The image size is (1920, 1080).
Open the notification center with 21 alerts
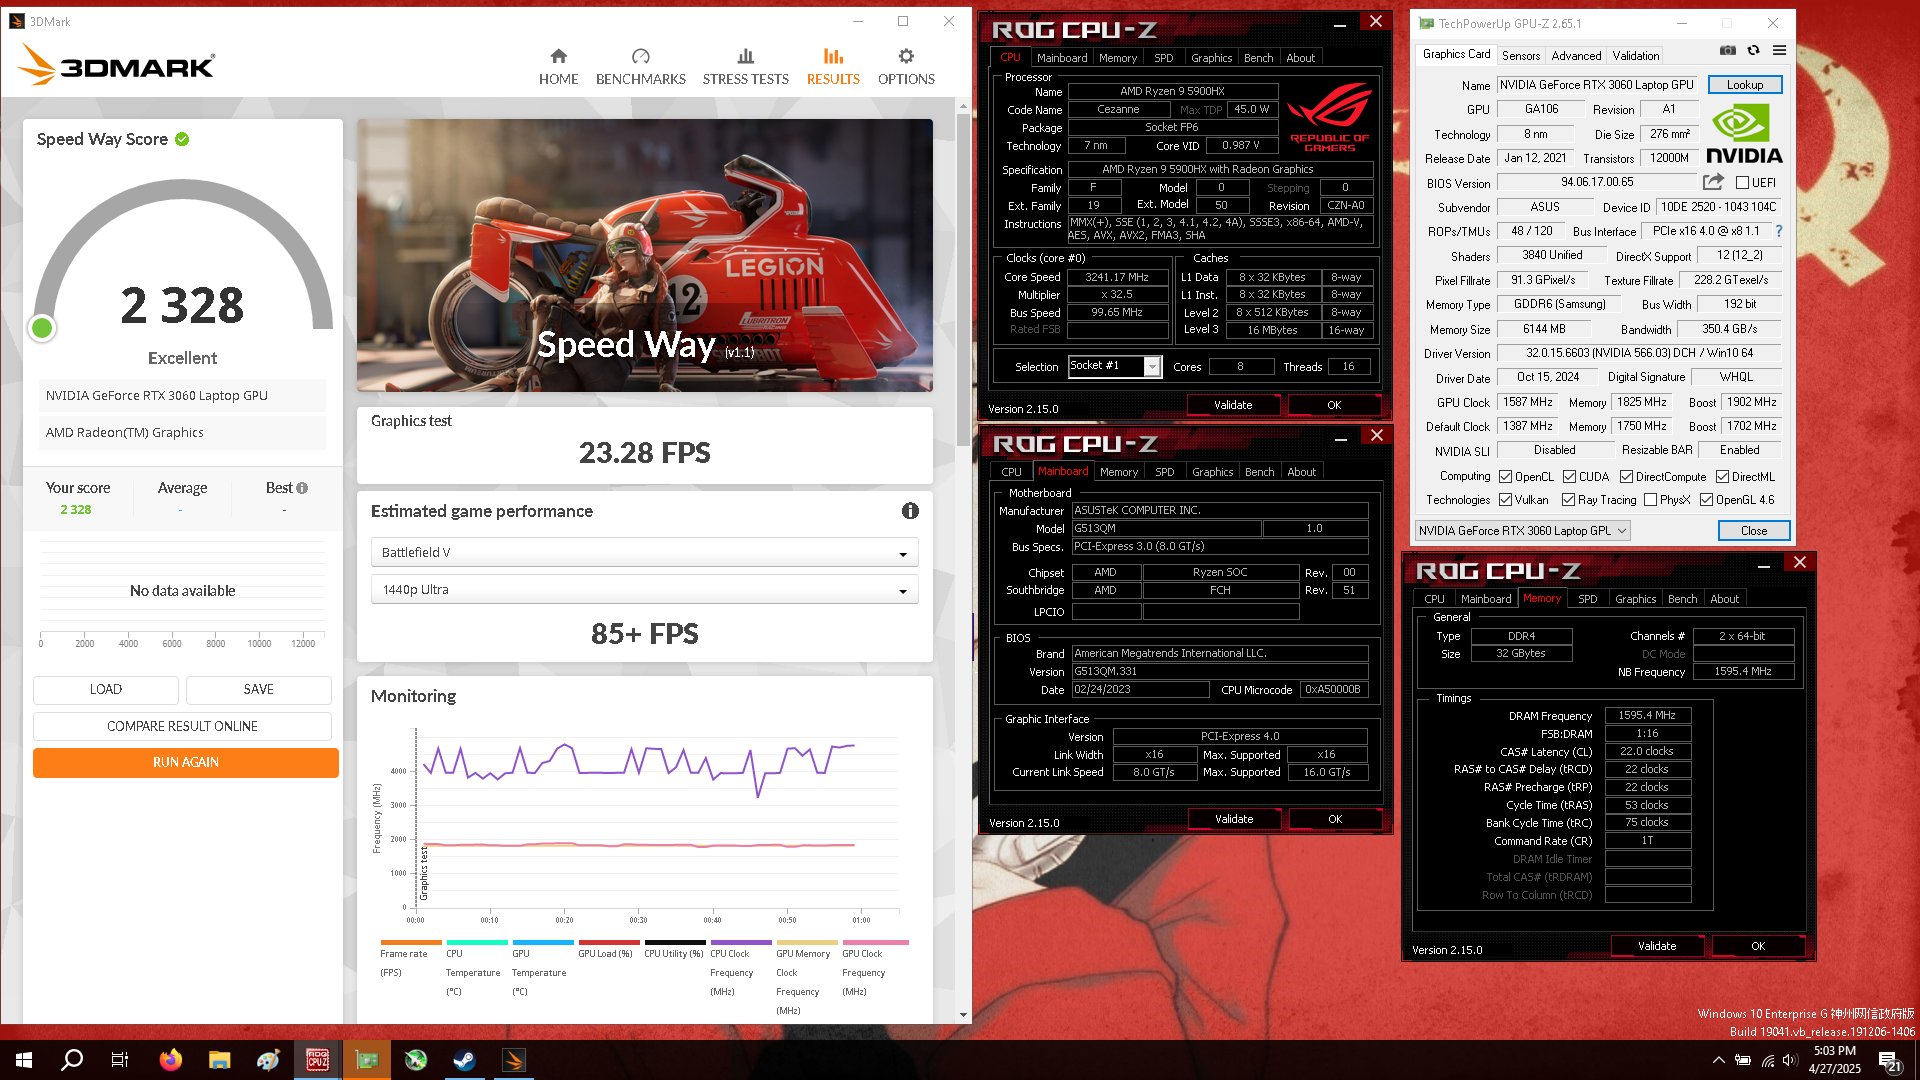point(1889,1061)
